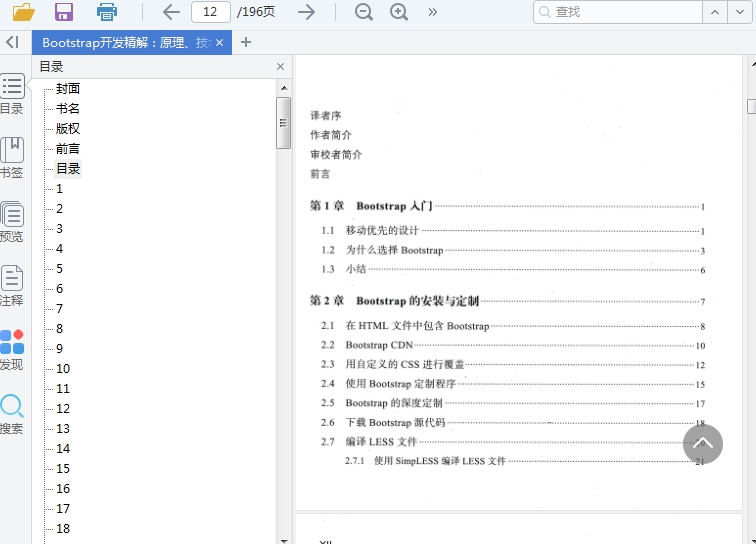This screenshot has width=756, height=544.
Task: Click the back-to-top round button
Action: click(x=702, y=444)
